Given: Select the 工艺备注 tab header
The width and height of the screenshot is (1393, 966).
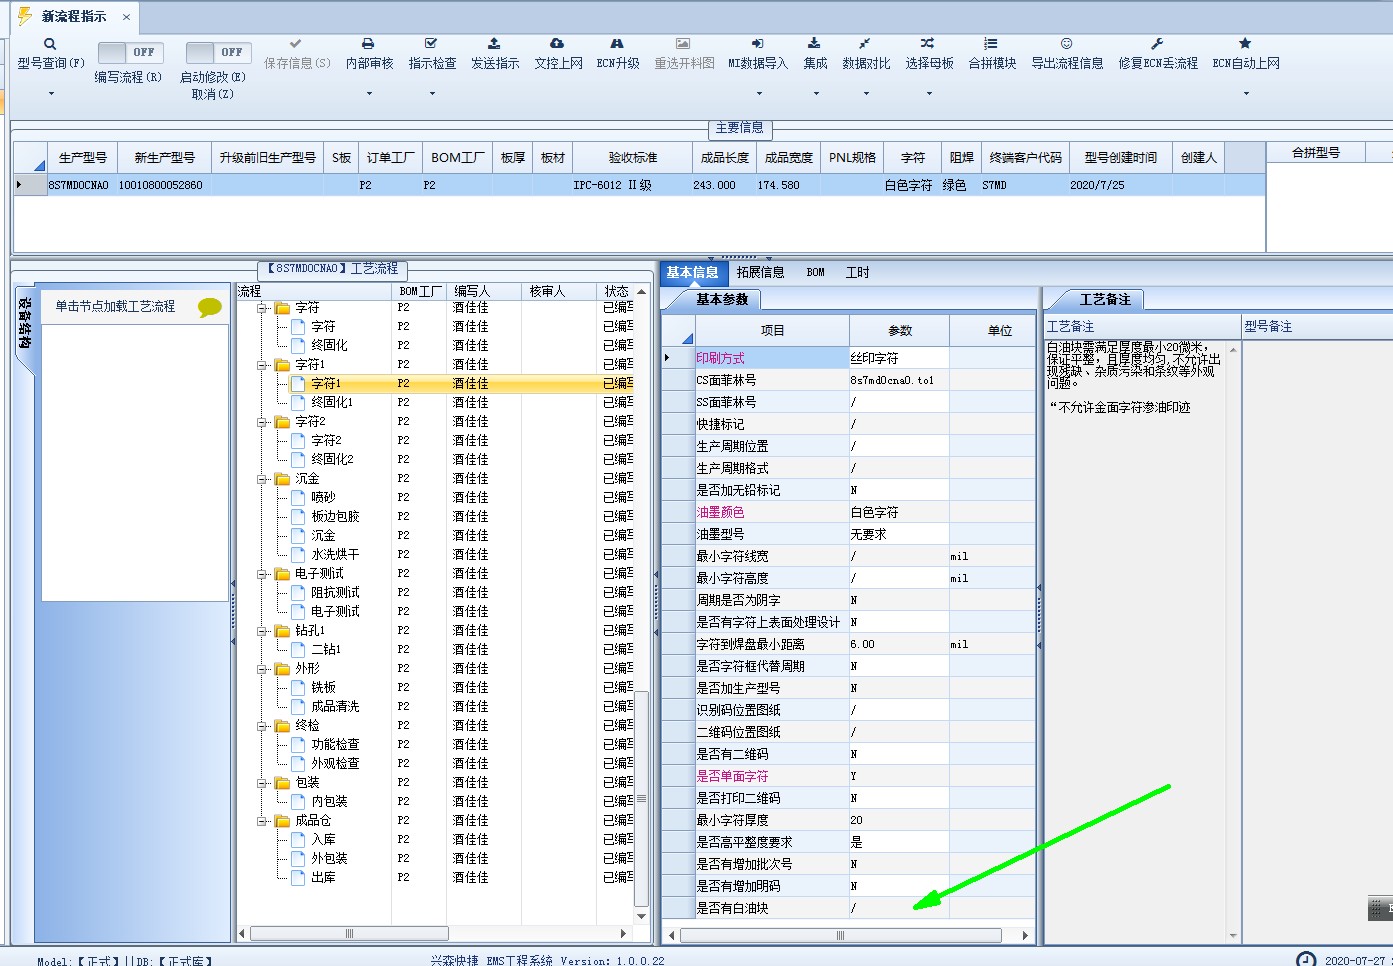Looking at the screenshot, I should point(1104,299).
